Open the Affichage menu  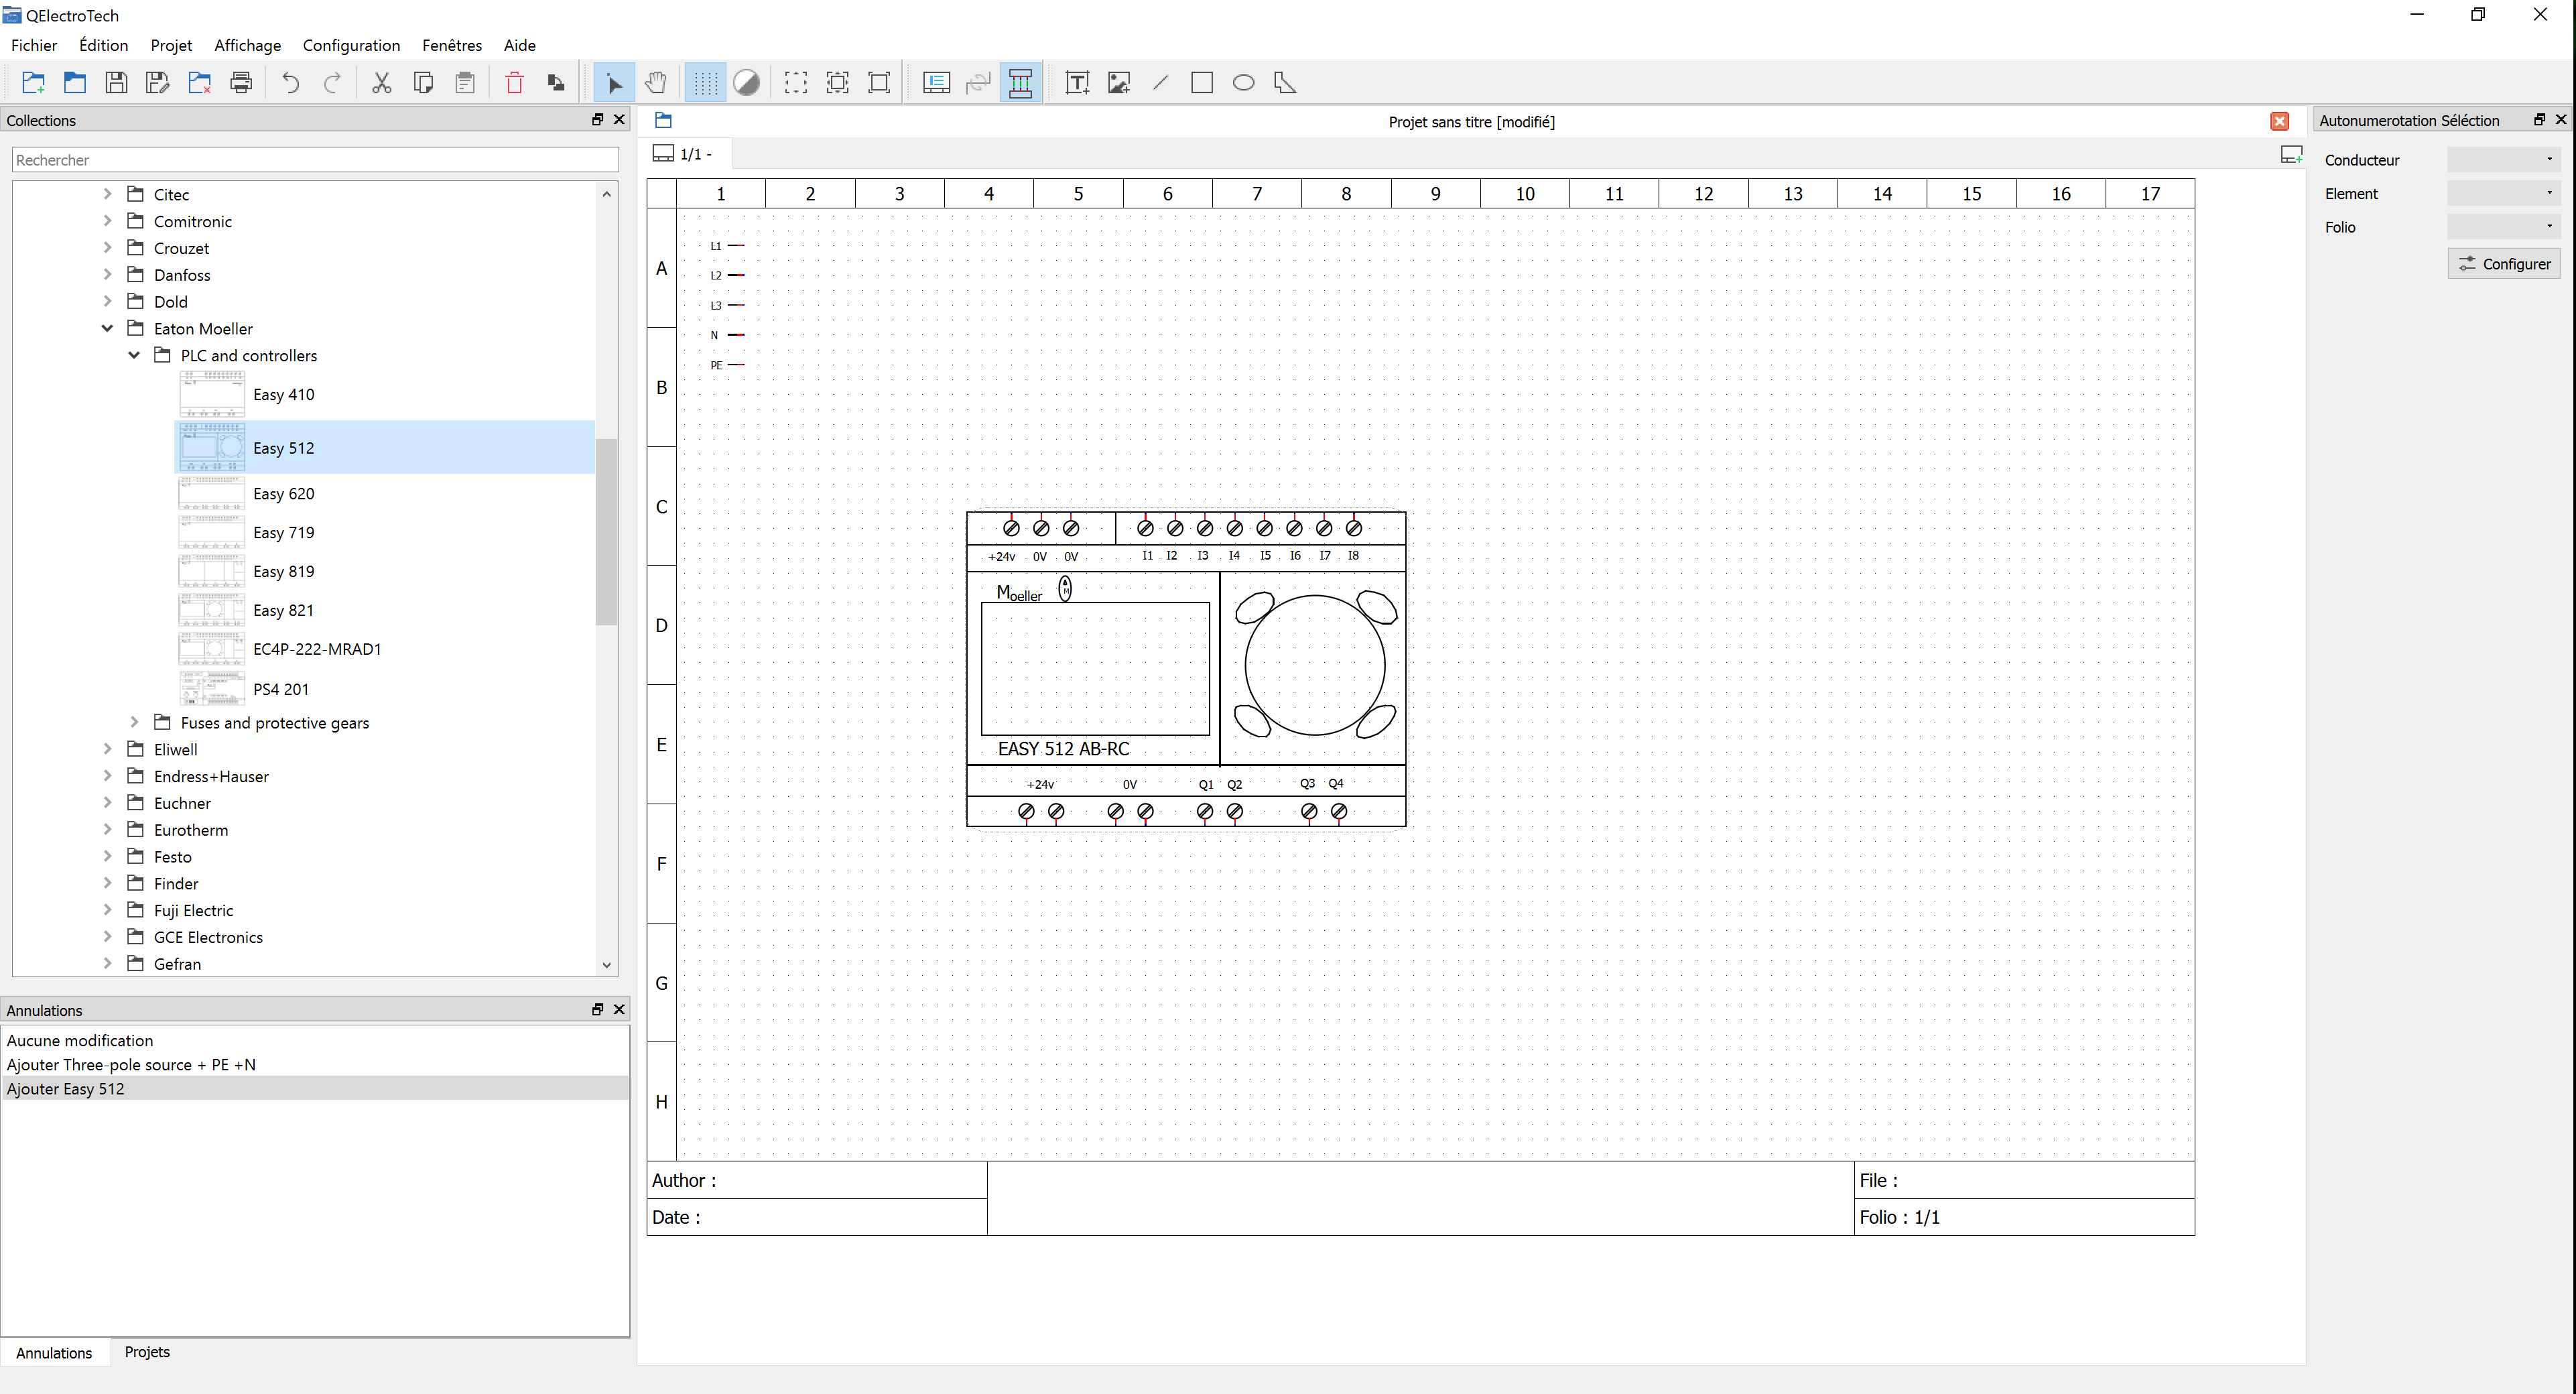click(x=247, y=45)
